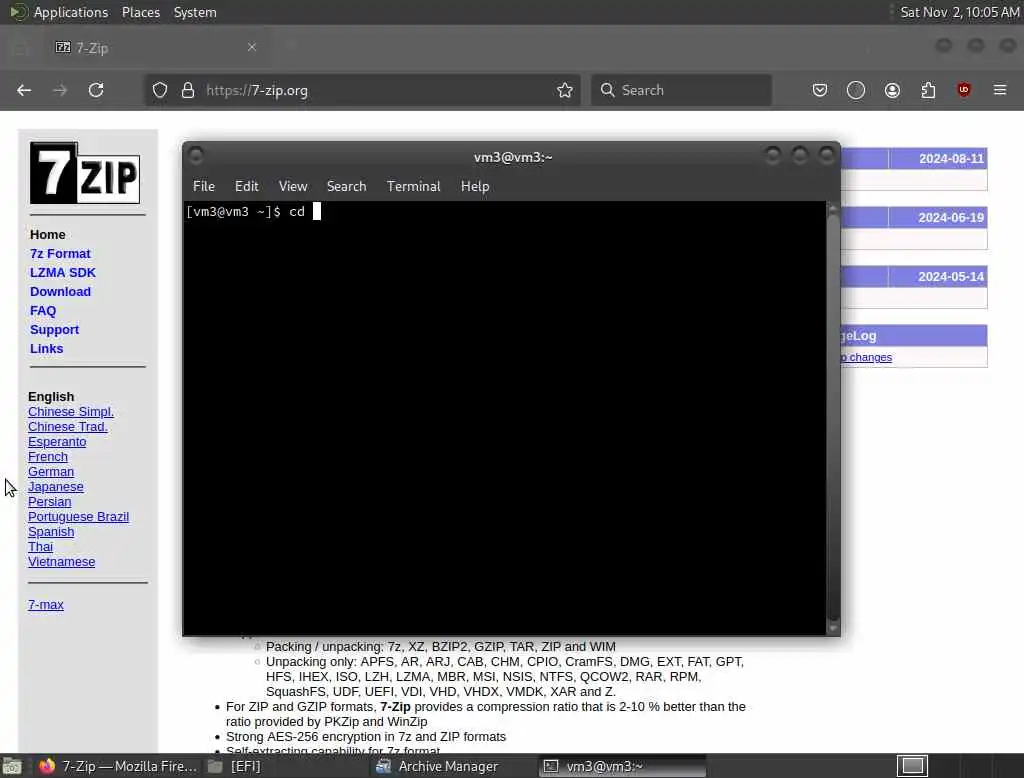Switch language to Chinese Trad.
Screen dimensions: 1024x778
tap(68, 427)
